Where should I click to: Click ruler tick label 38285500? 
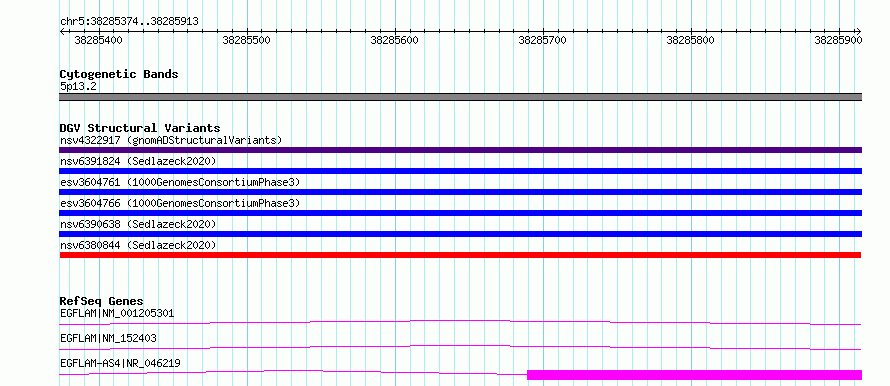point(246,40)
